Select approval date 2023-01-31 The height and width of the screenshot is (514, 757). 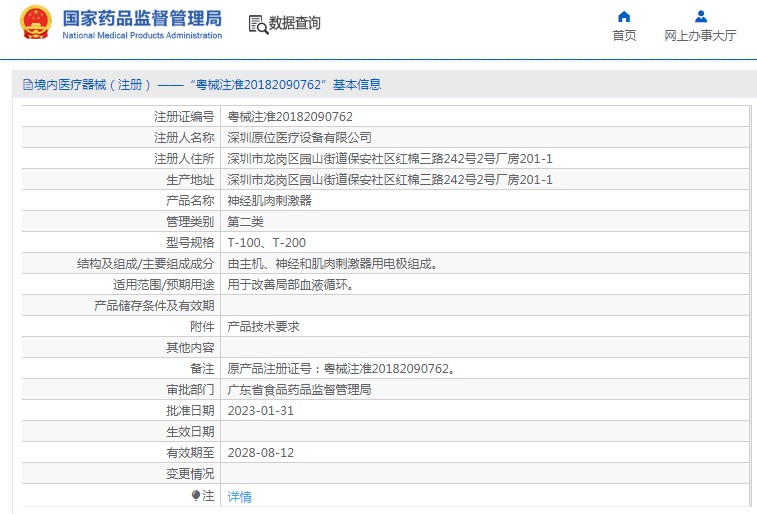(261, 411)
